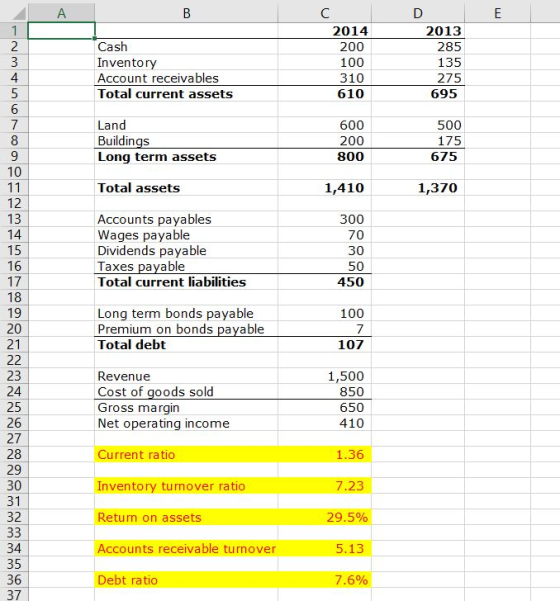Select row 11 header
This screenshot has width=560, height=601.
click(14, 188)
